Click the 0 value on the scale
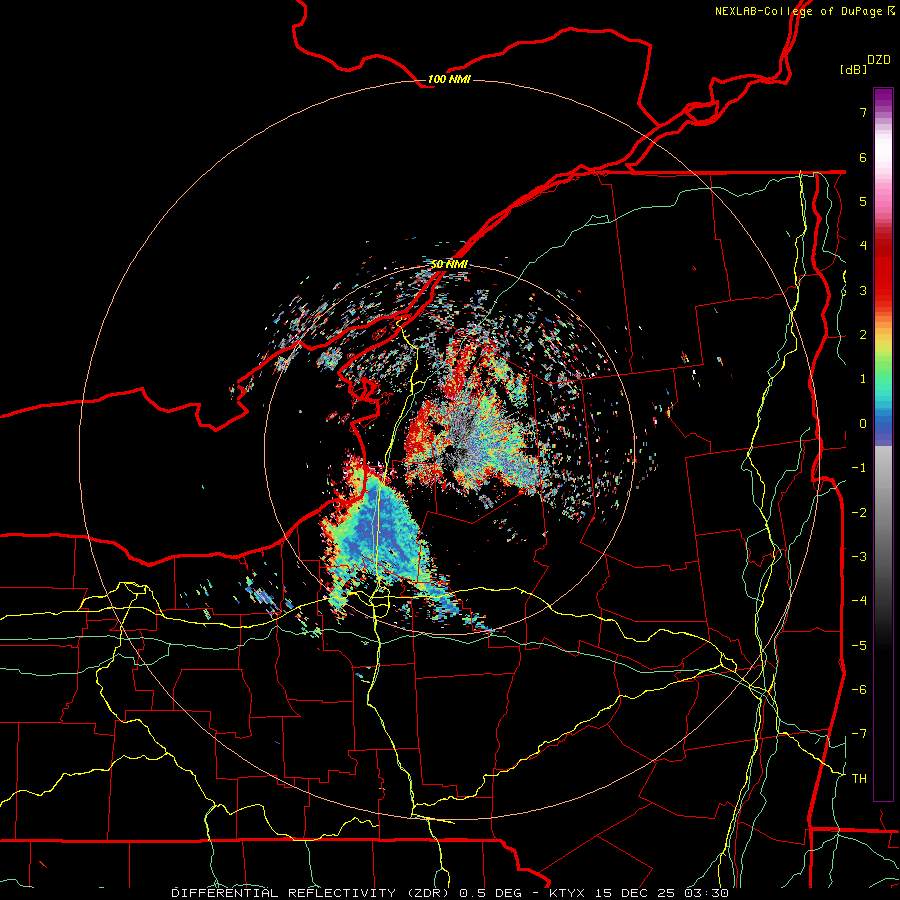Screen dimensions: 900x900 click(x=863, y=424)
